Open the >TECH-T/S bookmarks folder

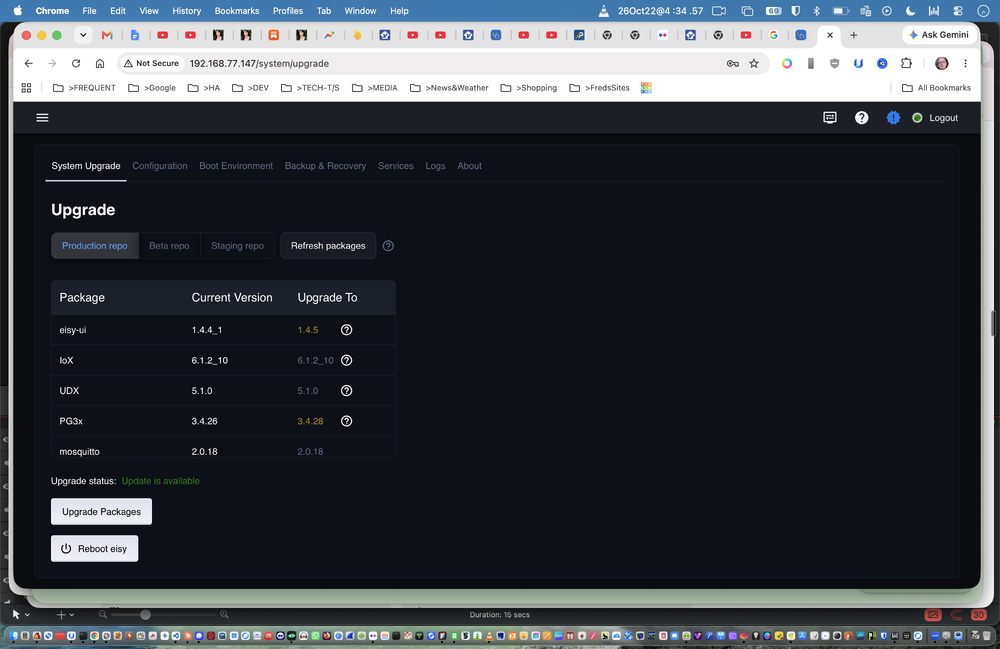point(310,88)
